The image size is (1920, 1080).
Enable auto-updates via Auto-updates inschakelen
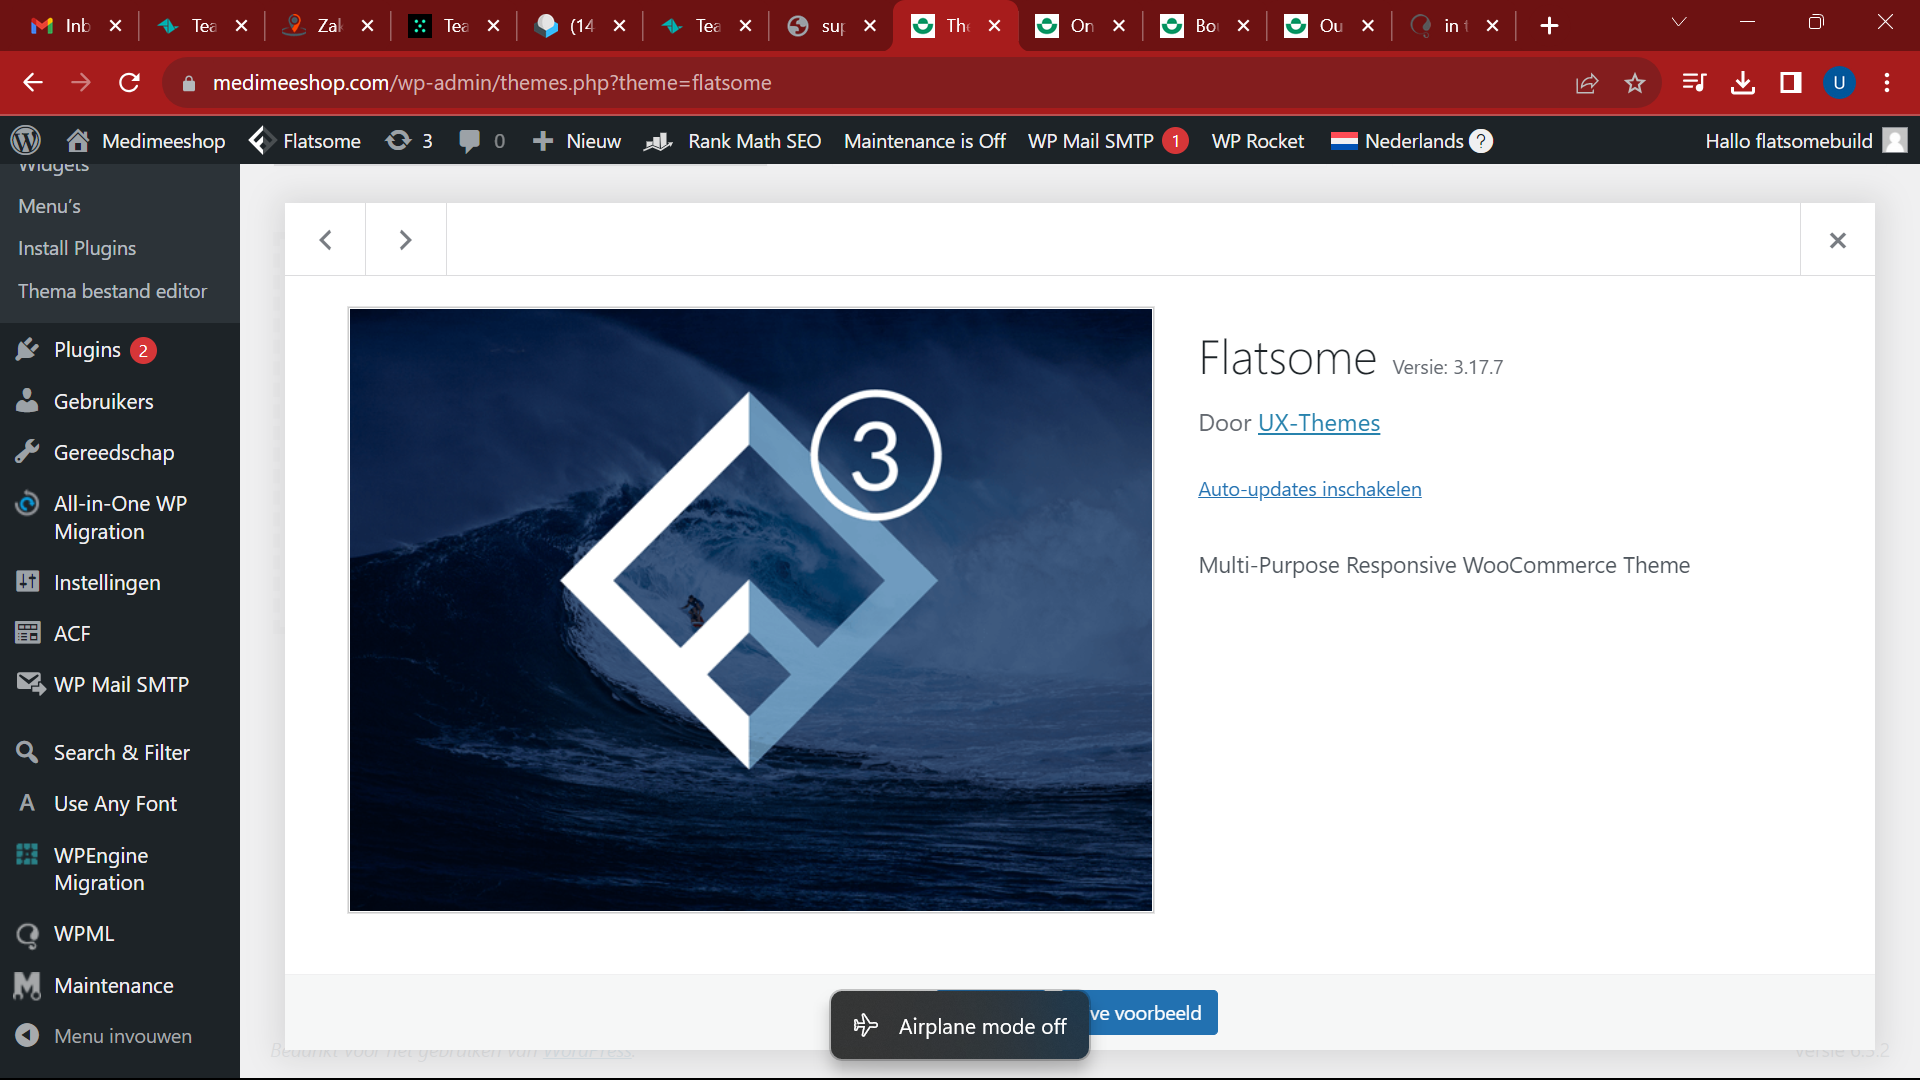click(1309, 489)
